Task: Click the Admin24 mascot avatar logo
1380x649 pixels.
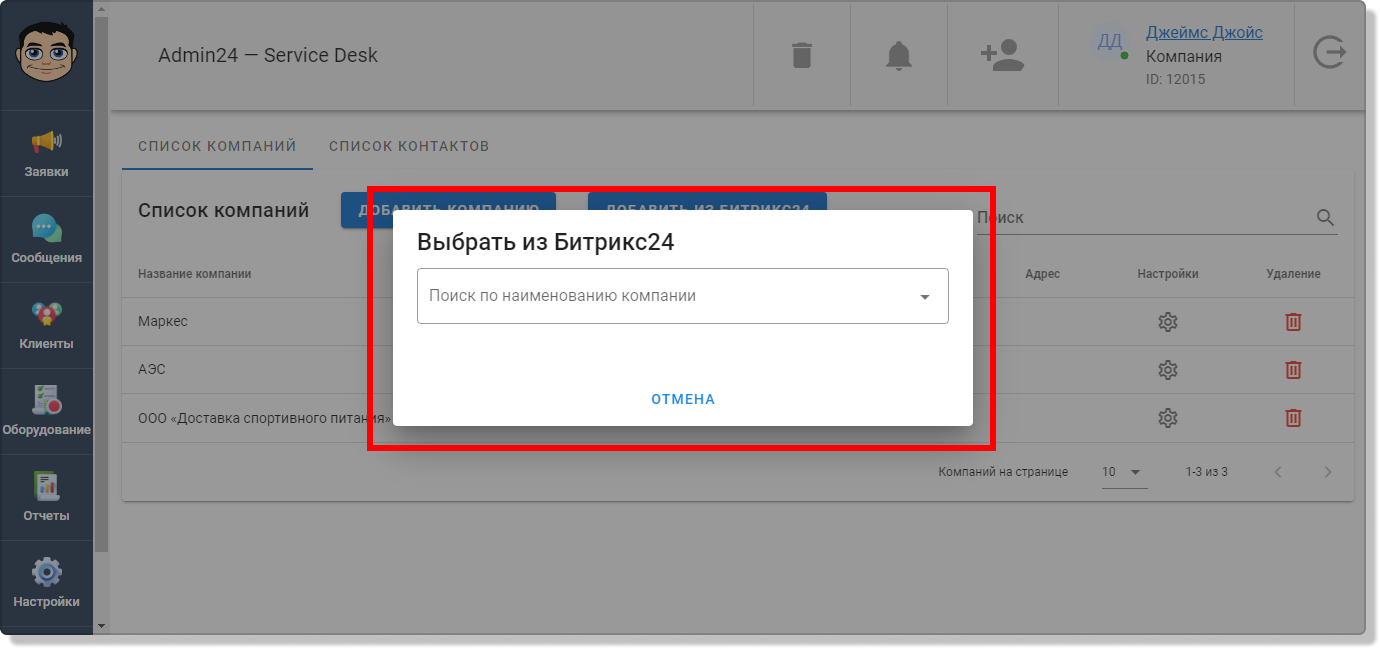Action: click(46, 53)
